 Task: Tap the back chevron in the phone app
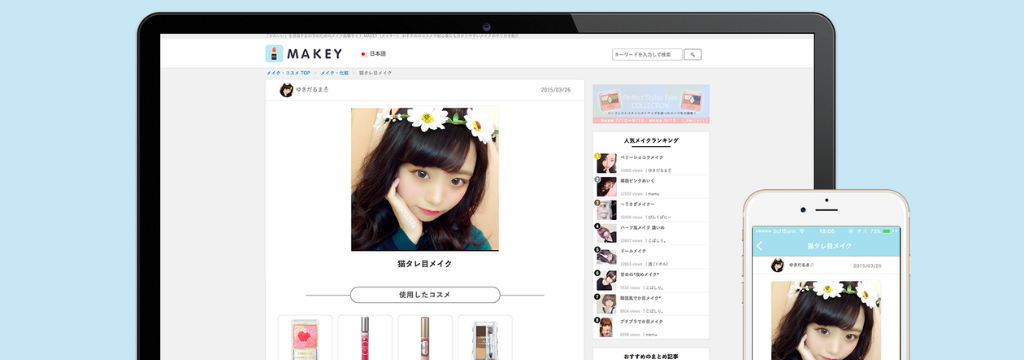[760, 246]
